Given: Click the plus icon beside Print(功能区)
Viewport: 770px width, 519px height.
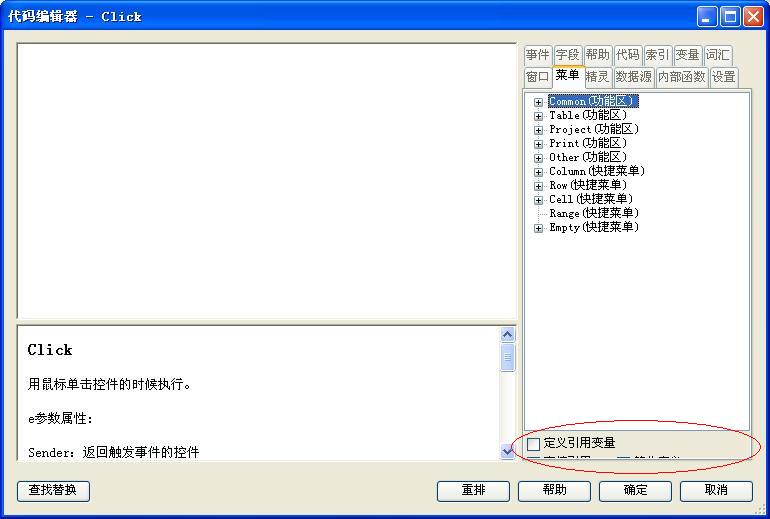Looking at the screenshot, I should [x=539, y=144].
